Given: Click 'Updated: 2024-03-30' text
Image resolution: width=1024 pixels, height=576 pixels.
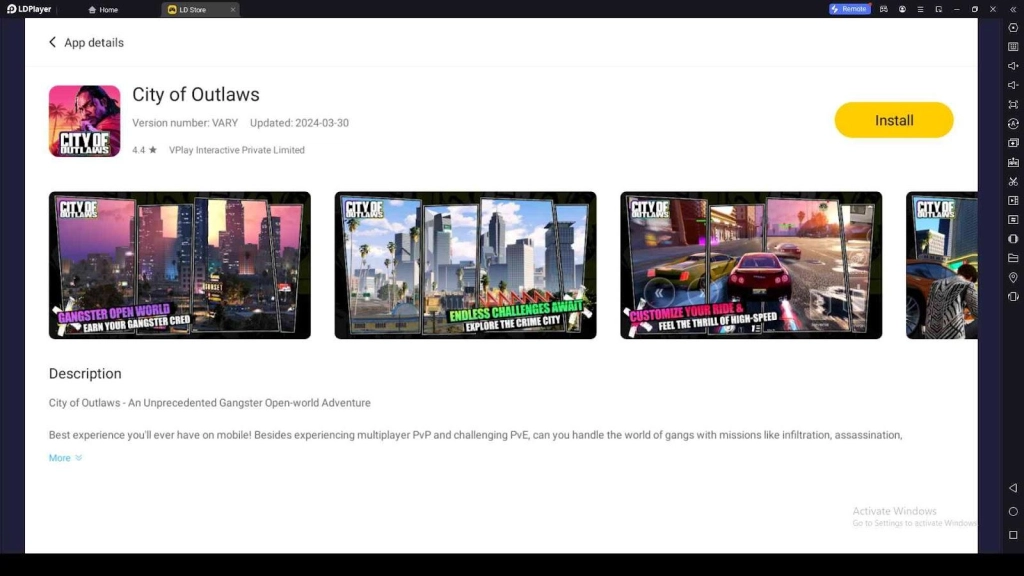Looking at the screenshot, I should tap(299, 123).
